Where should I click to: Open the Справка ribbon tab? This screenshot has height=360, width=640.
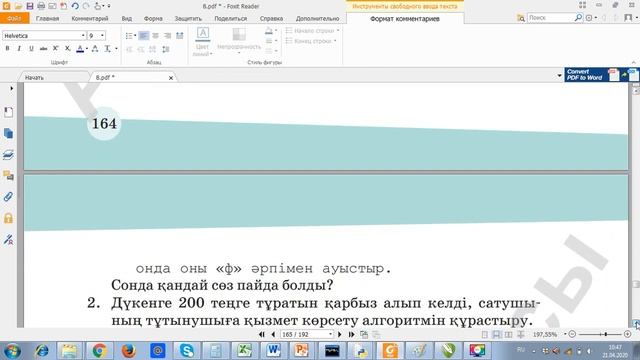click(x=271, y=18)
